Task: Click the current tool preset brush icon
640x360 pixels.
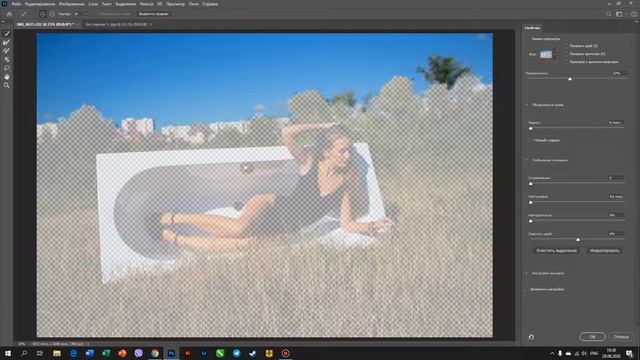Action: [24, 14]
